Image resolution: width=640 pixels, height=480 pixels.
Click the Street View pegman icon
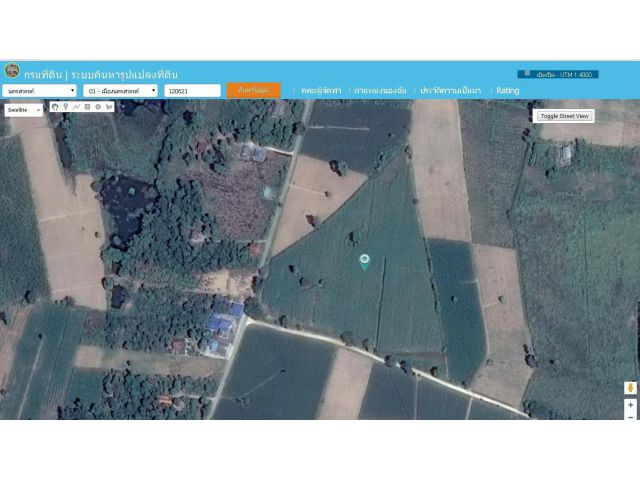coord(630,388)
